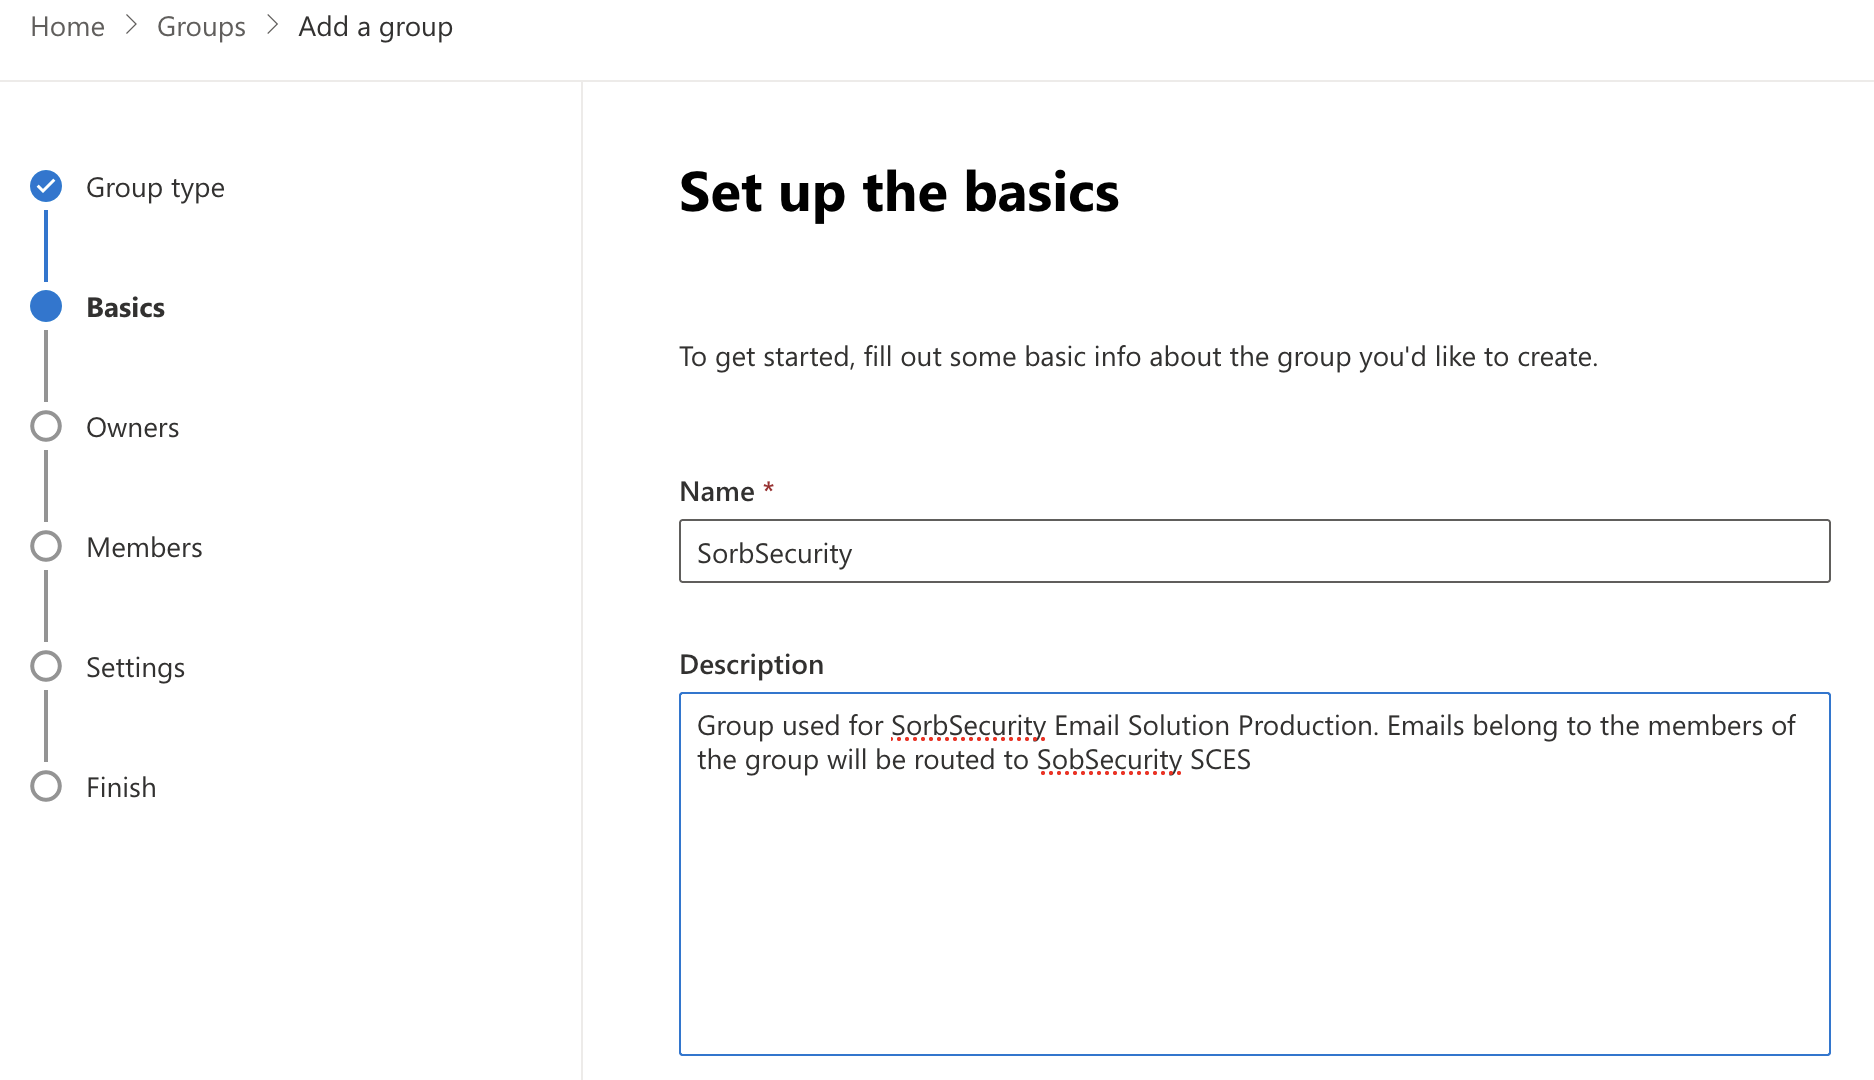Click the completed Group type step indicator
This screenshot has width=1874, height=1080.
45,186
